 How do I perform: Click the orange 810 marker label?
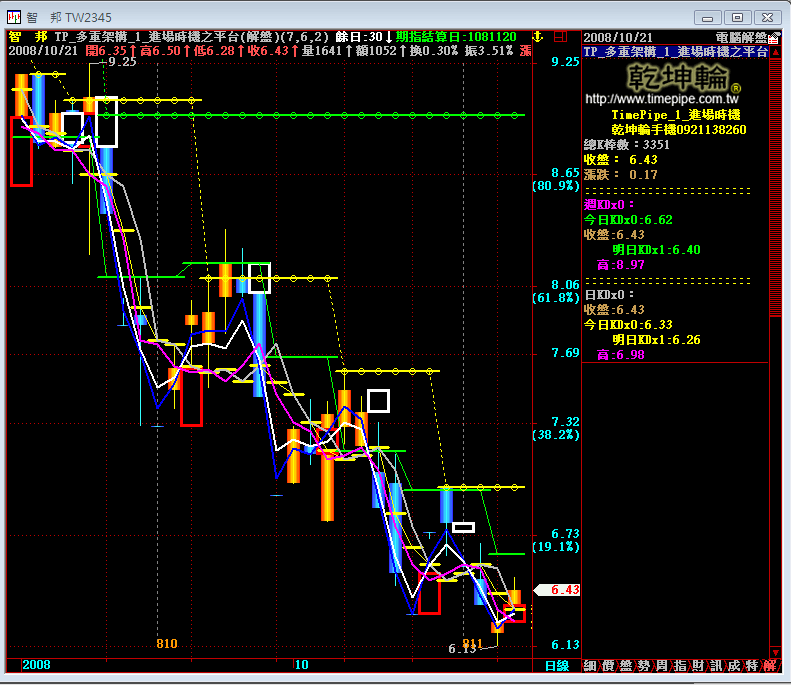tap(167, 644)
